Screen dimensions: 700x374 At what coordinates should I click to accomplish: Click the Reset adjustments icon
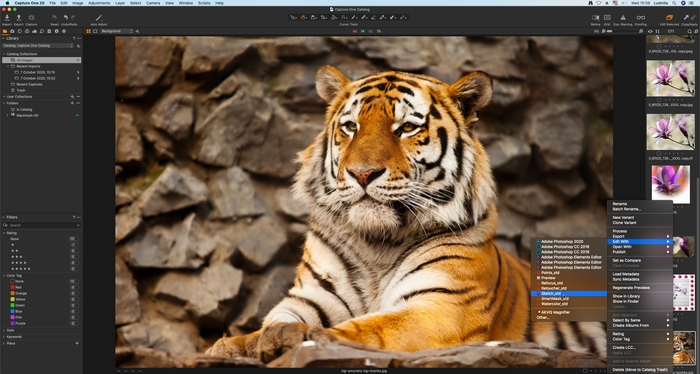tap(54, 17)
